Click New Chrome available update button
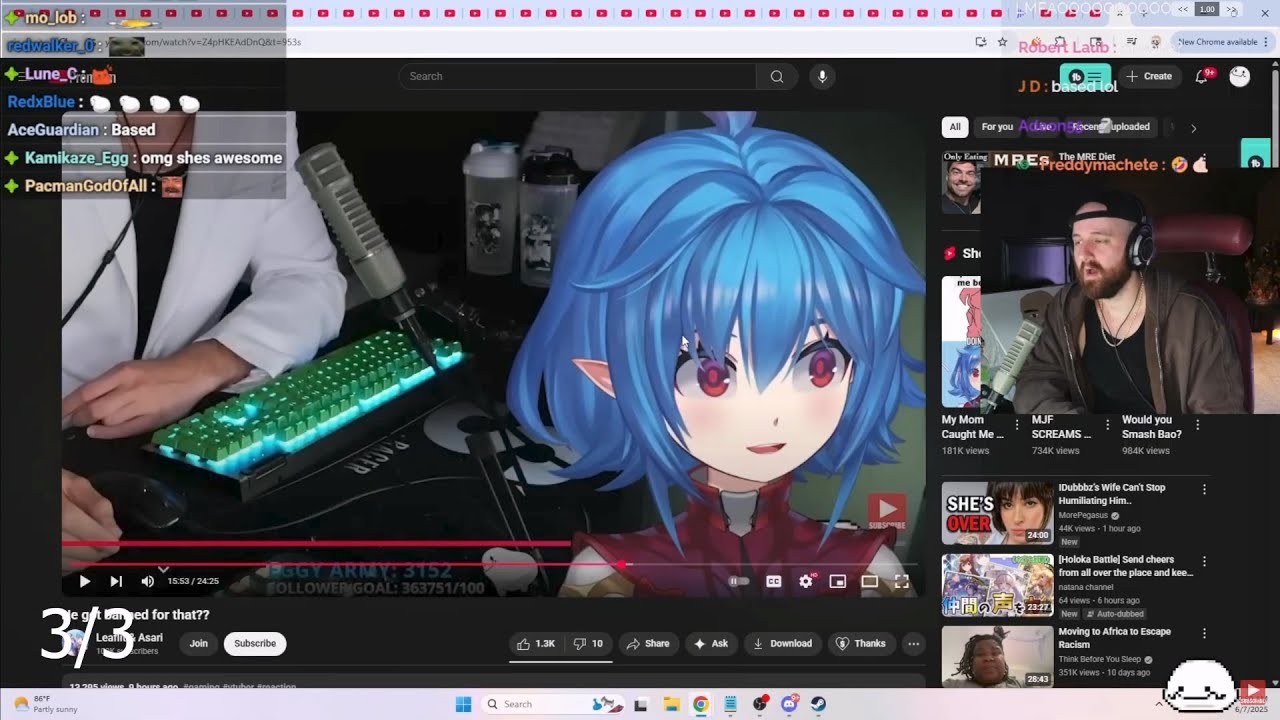Screen dimensions: 1280x720 coord(1222,42)
